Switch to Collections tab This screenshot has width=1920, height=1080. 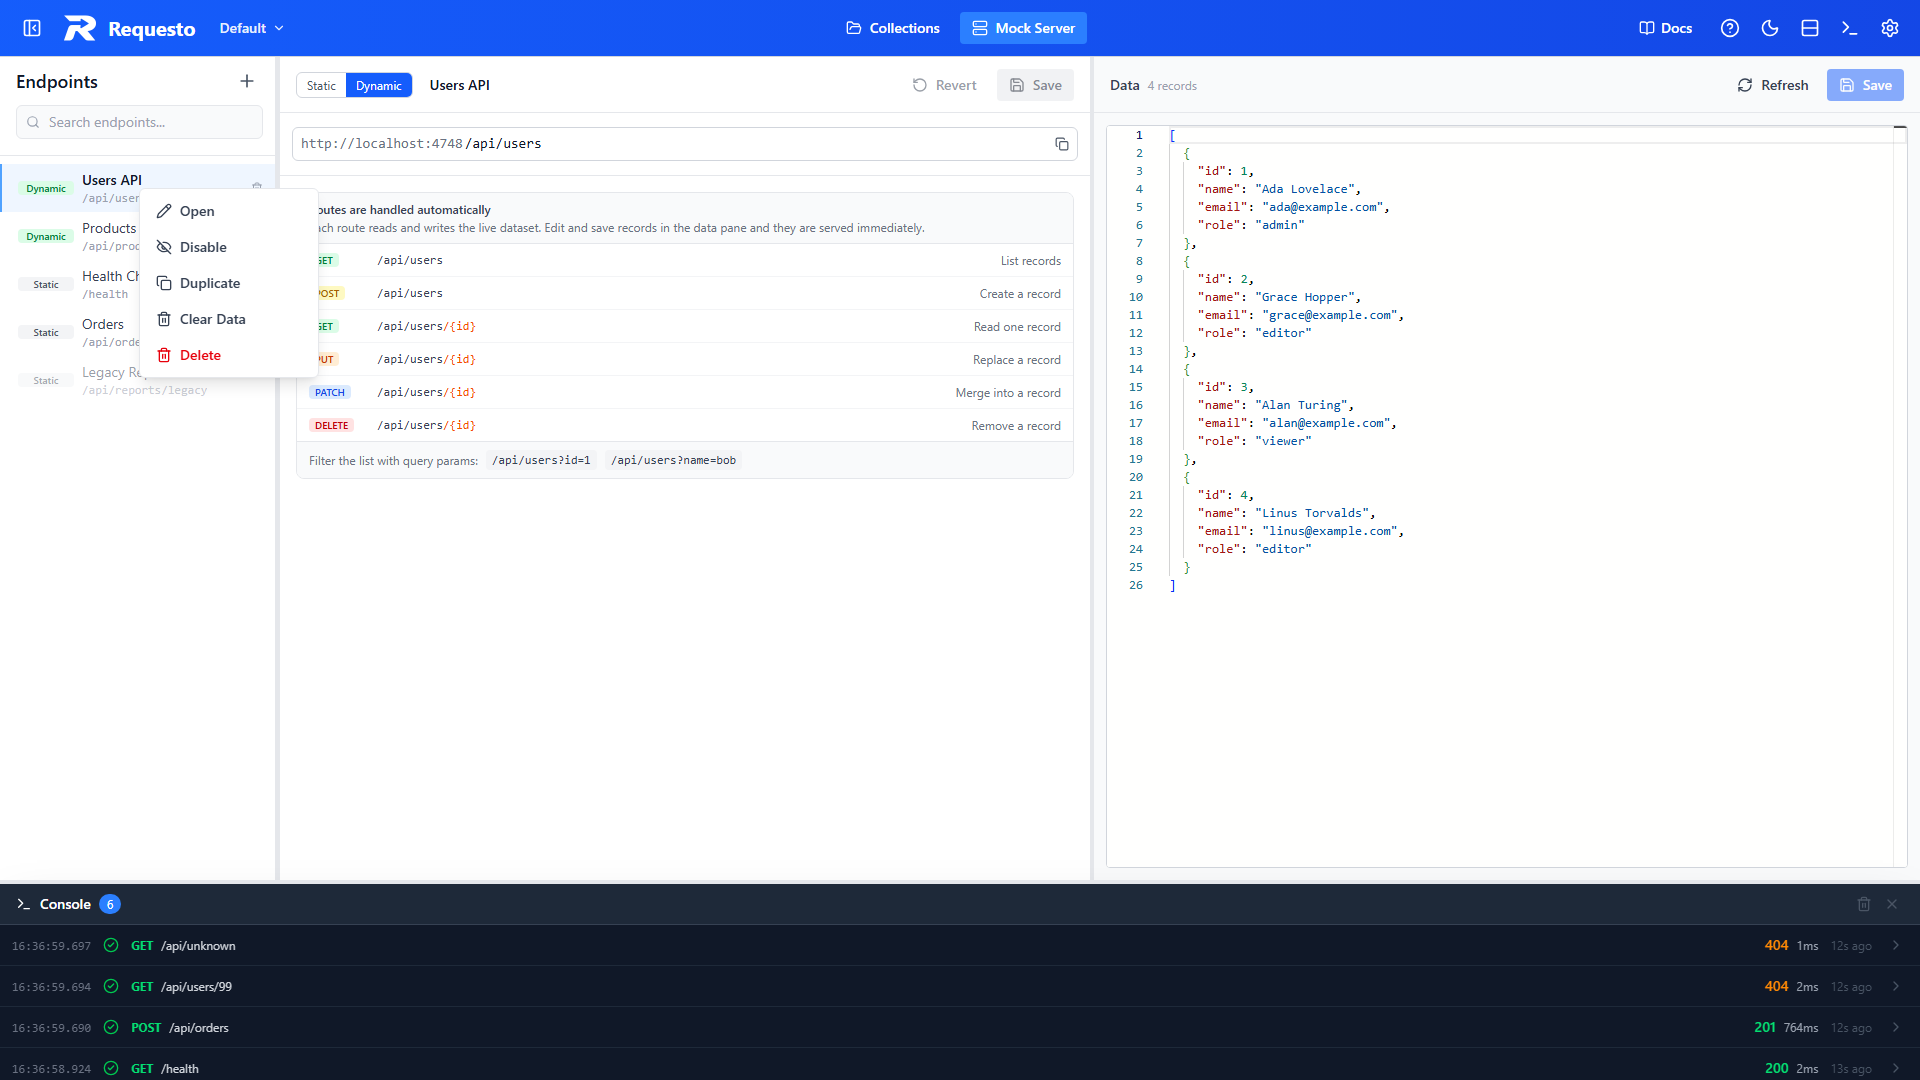(893, 28)
